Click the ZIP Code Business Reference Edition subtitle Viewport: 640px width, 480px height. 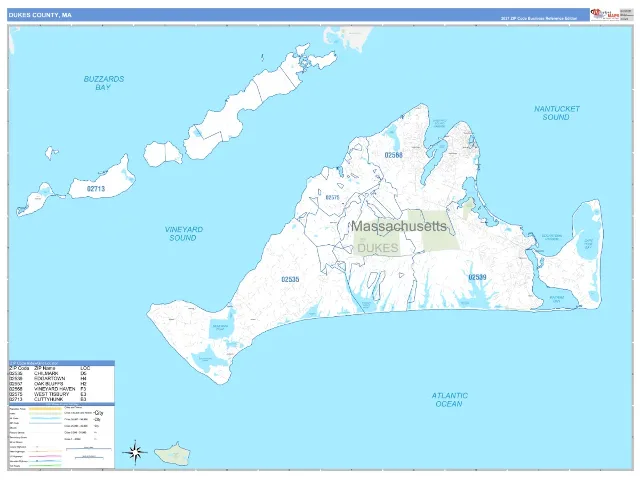539,19
